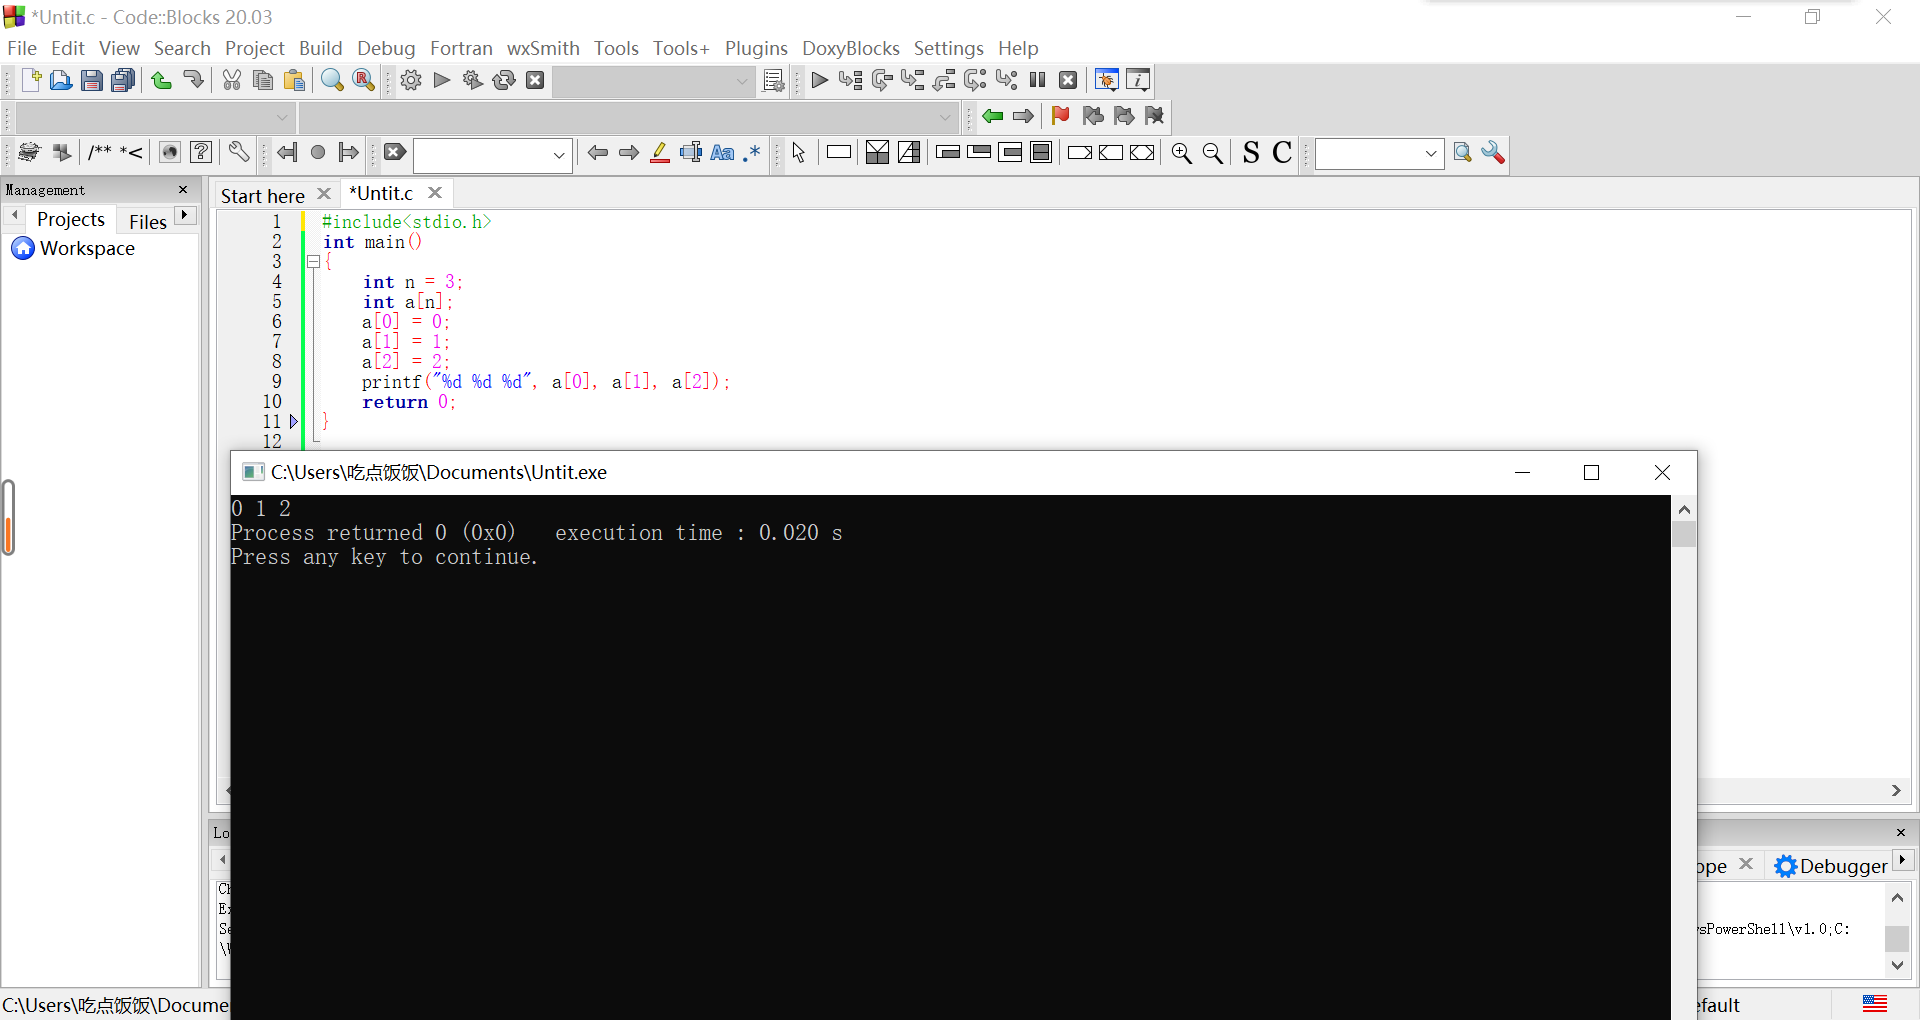Image resolution: width=1920 pixels, height=1020 pixels.
Task: Close the Management panel
Action: [x=183, y=190]
